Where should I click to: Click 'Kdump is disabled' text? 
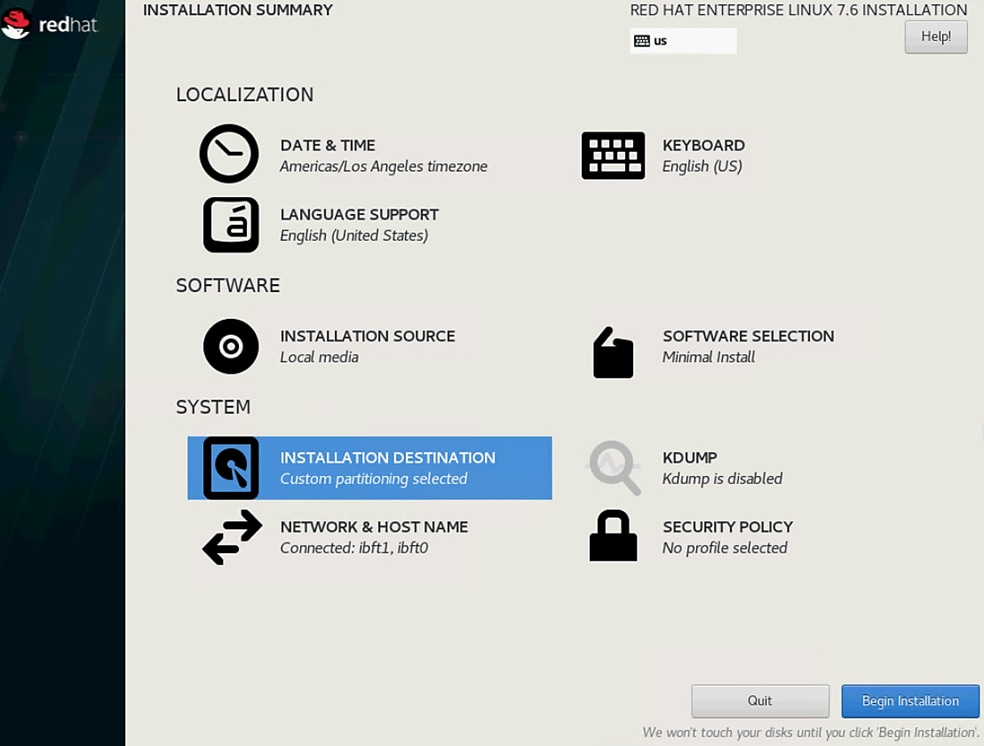click(x=722, y=479)
